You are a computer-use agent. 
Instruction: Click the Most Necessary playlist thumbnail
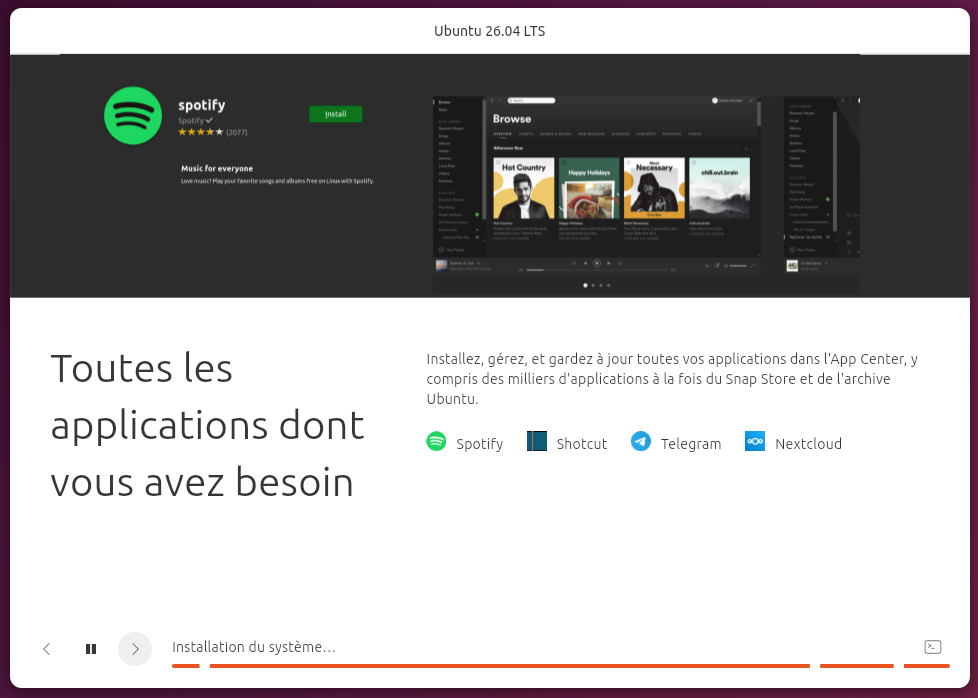pos(654,188)
